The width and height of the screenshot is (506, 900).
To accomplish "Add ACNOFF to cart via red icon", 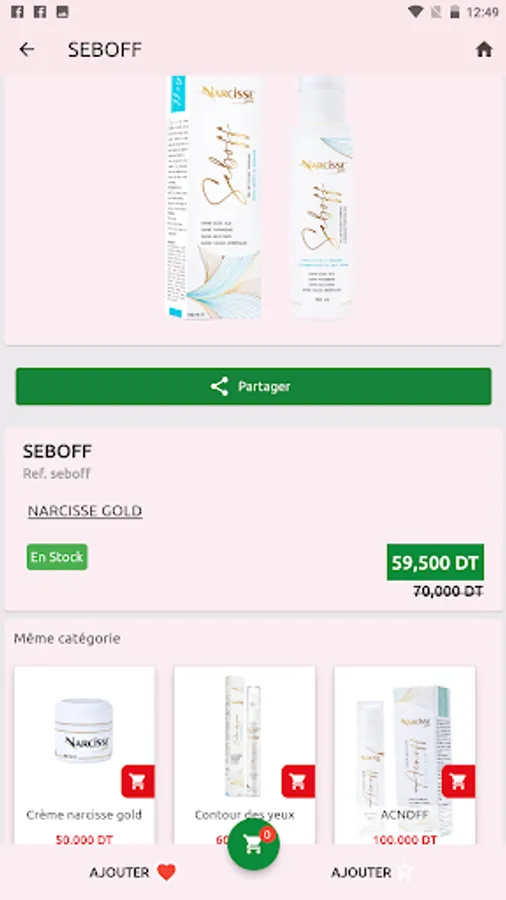I will tap(458, 781).
